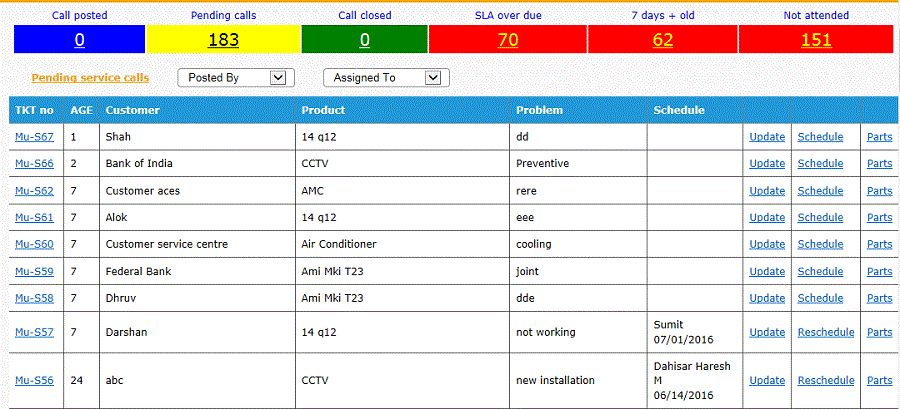Click Update for the Alok row
Viewport: 900px width, 409px height.
[x=767, y=217]
